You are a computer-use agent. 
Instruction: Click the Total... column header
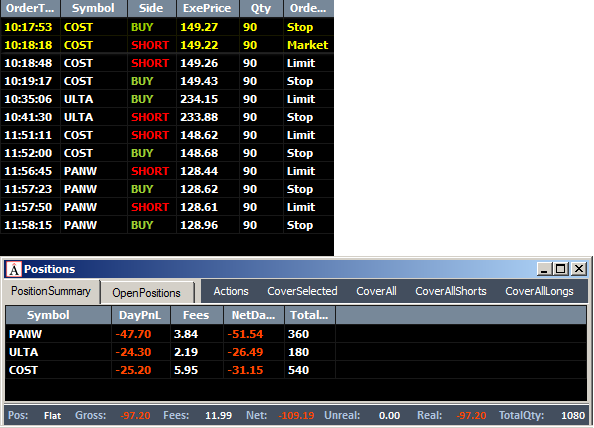(x=310, y=315)
